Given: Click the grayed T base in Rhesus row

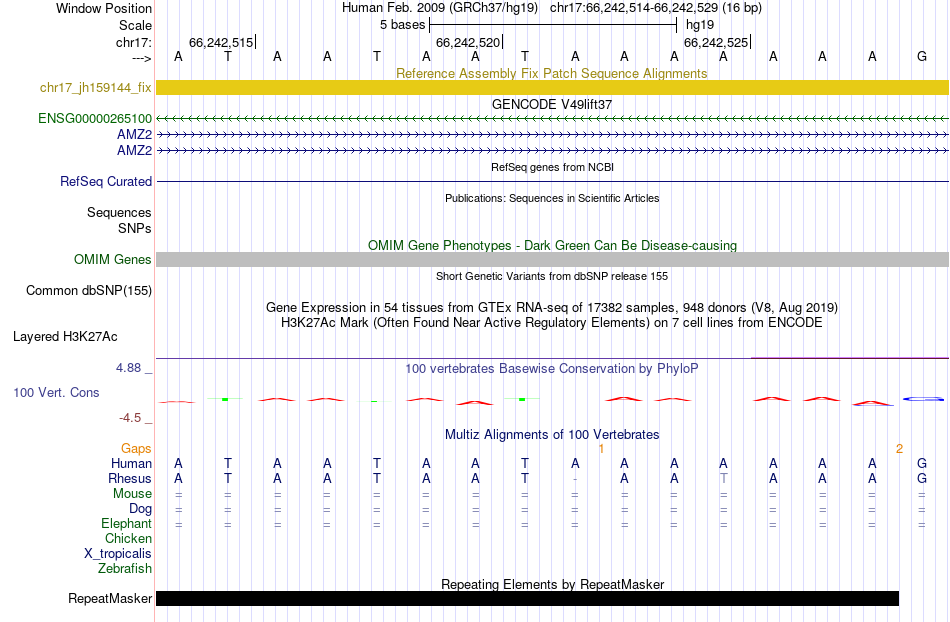Looking at the screenshot, I should (723, 478).
